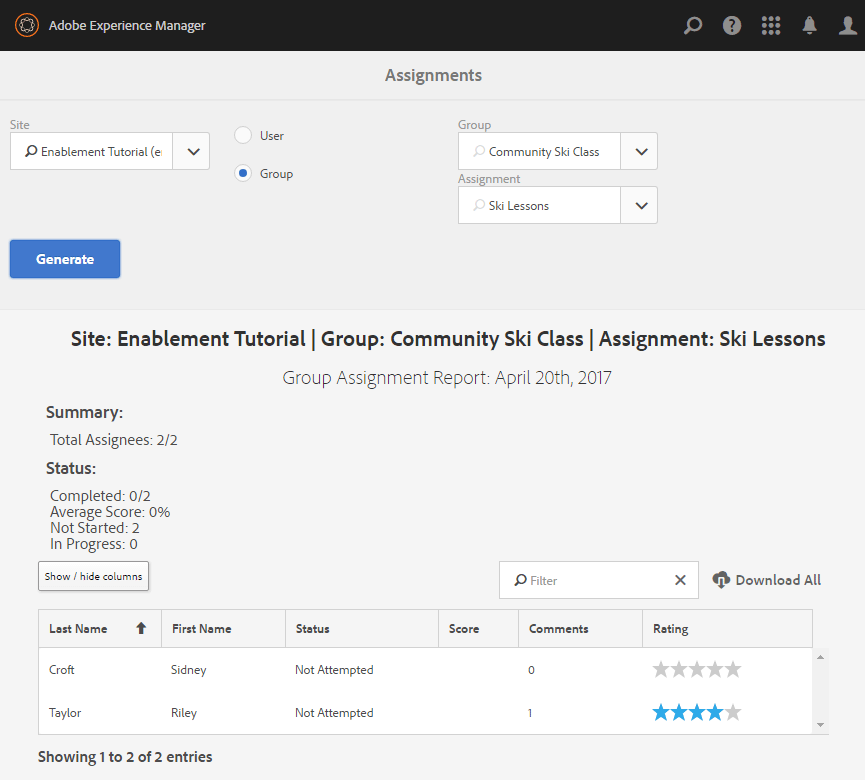Expand the Site dropdown arrow
Image resolution: width=865 pixels, height=780 pixels.
click(192, 152)
